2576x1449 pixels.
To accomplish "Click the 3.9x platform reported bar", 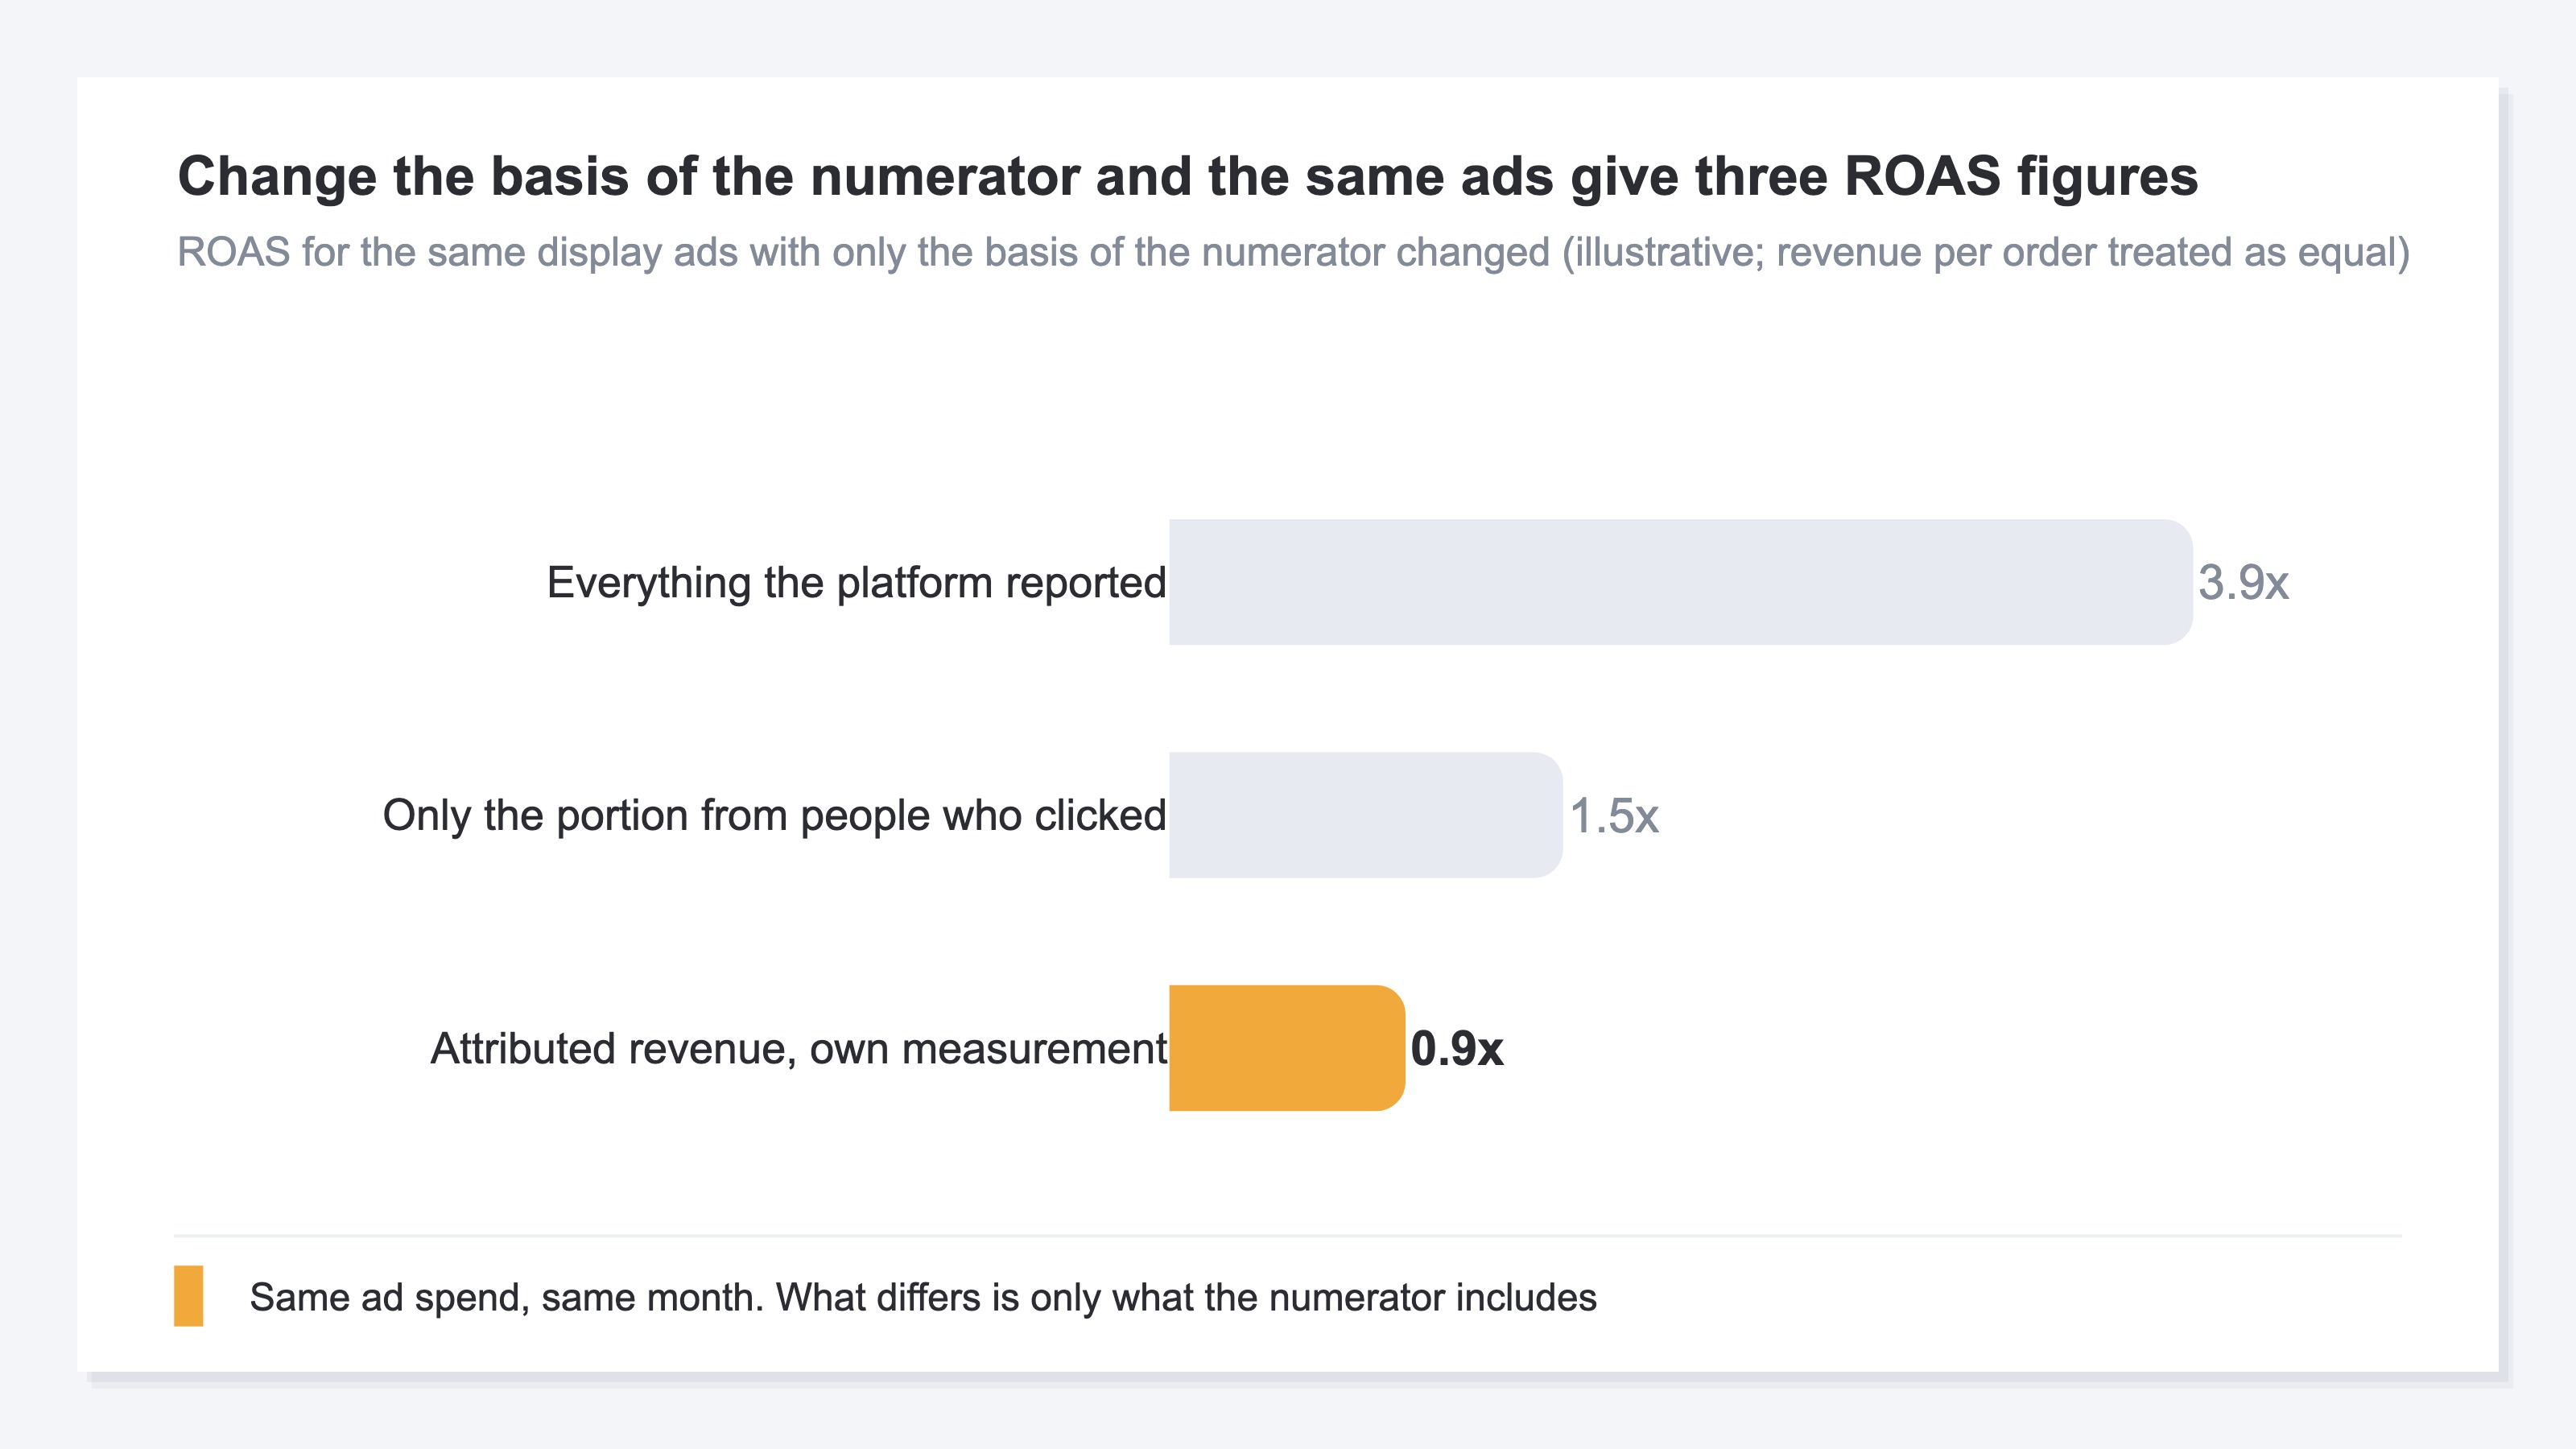I will tap(1681, 582).
